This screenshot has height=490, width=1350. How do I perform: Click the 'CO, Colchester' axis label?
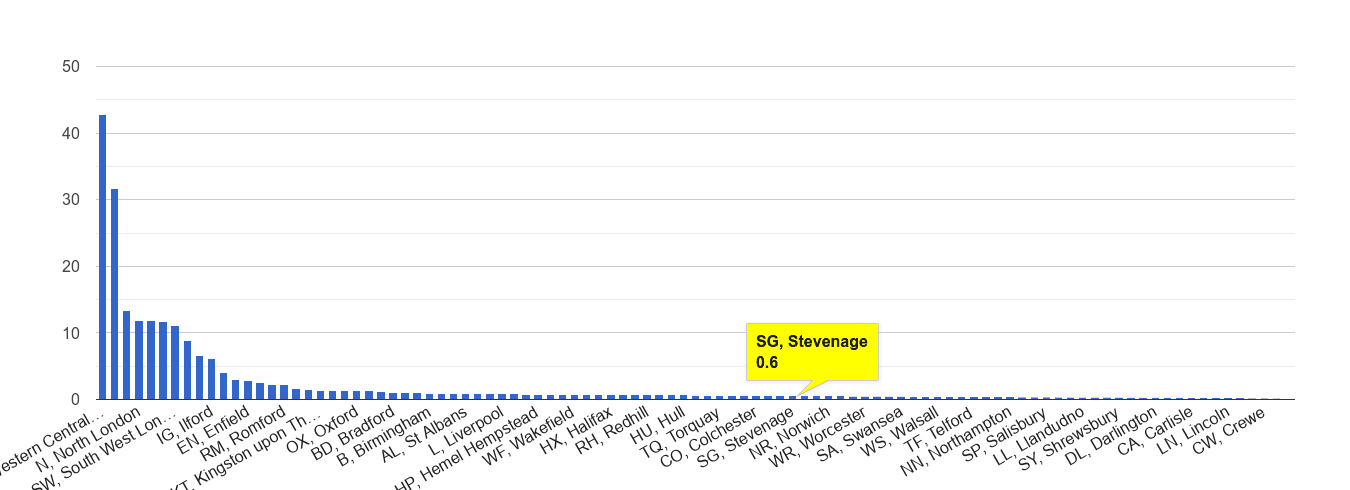coord(710,436)
